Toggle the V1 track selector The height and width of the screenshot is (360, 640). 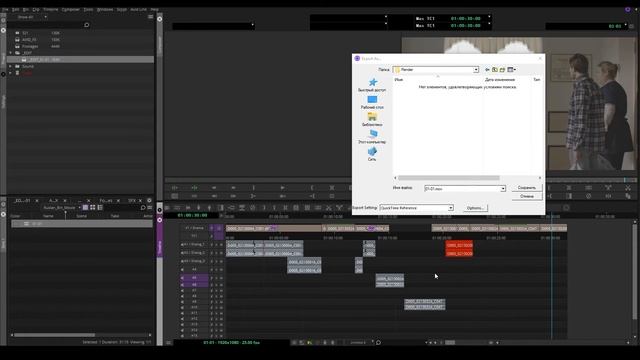point(194,228)
